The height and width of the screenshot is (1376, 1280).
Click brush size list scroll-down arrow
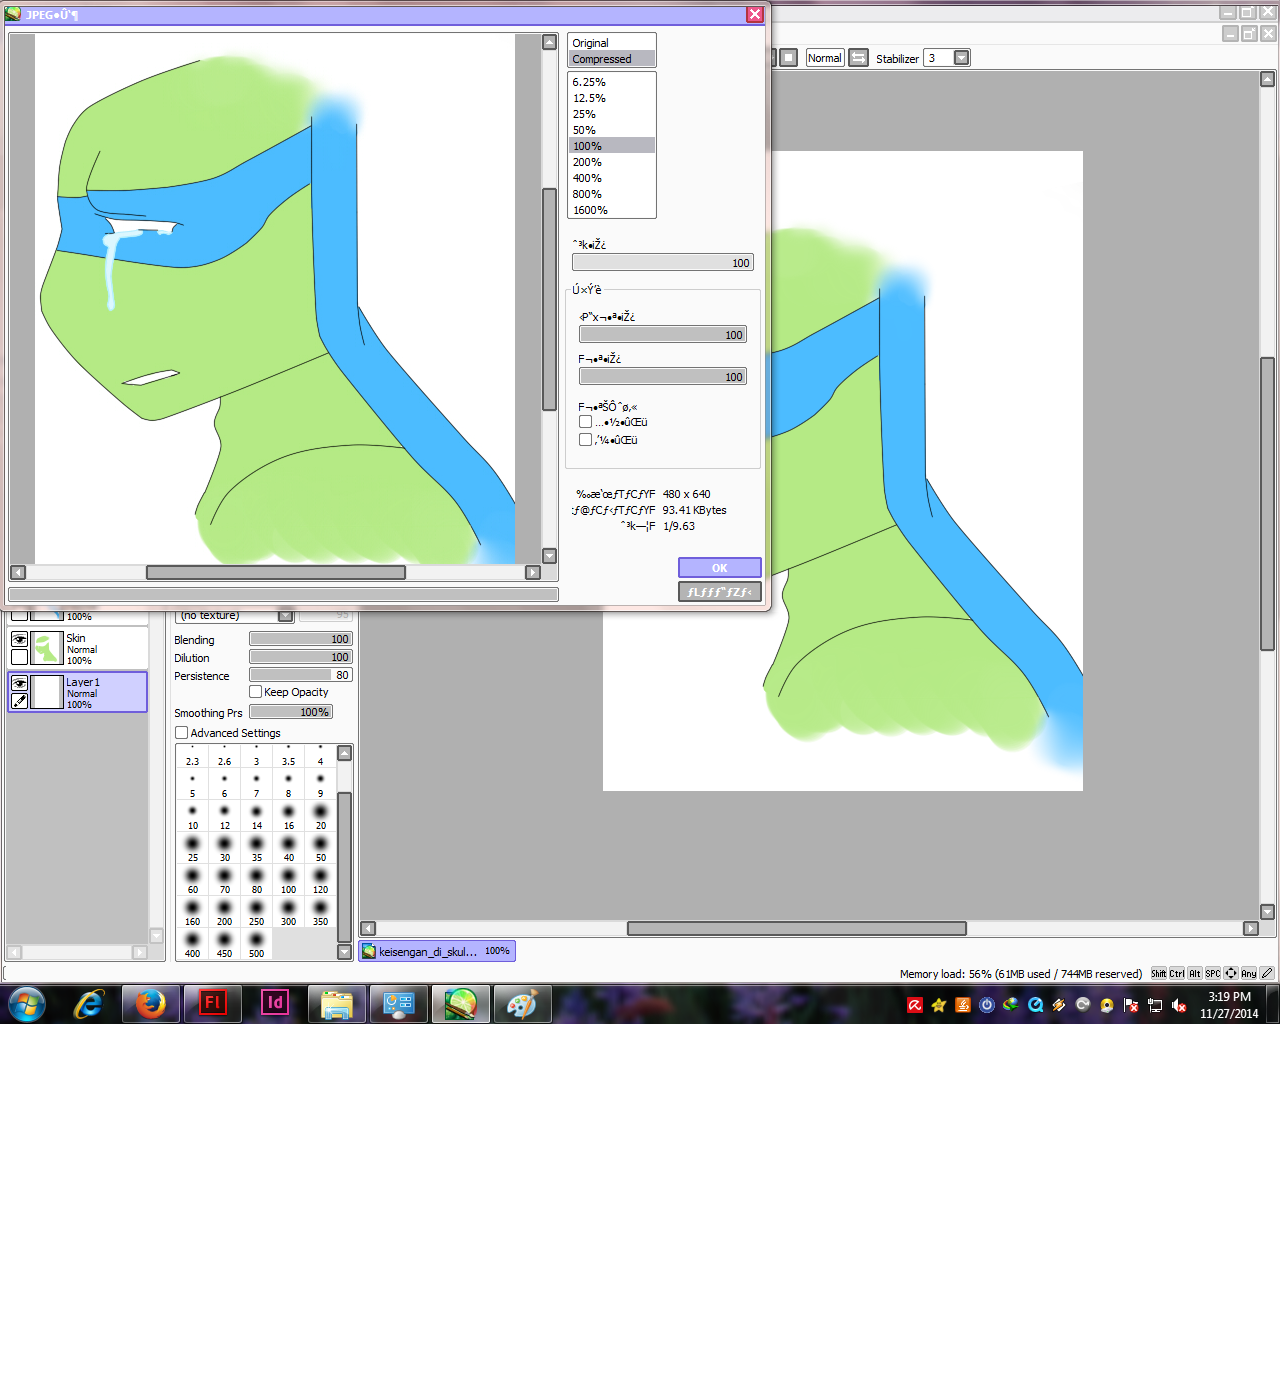point(345,953)
